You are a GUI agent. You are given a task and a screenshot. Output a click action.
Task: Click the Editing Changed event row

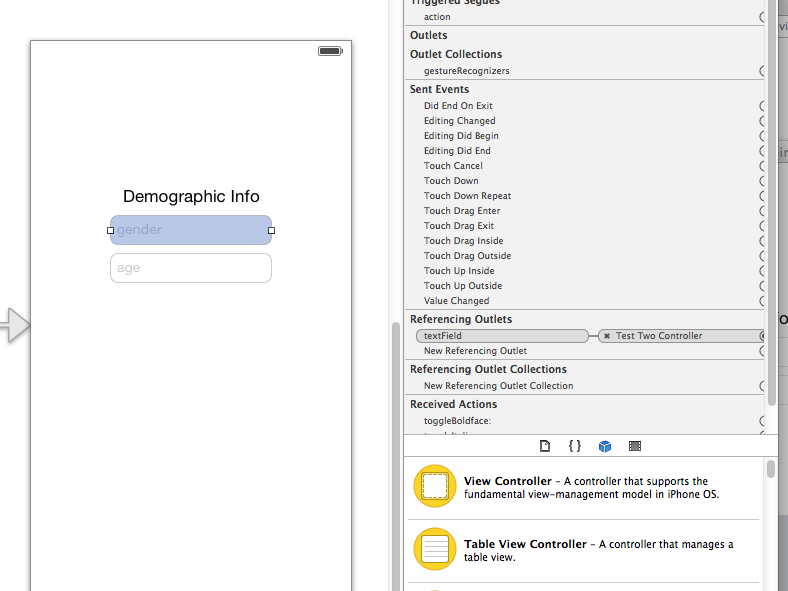(x=585, y=121)
